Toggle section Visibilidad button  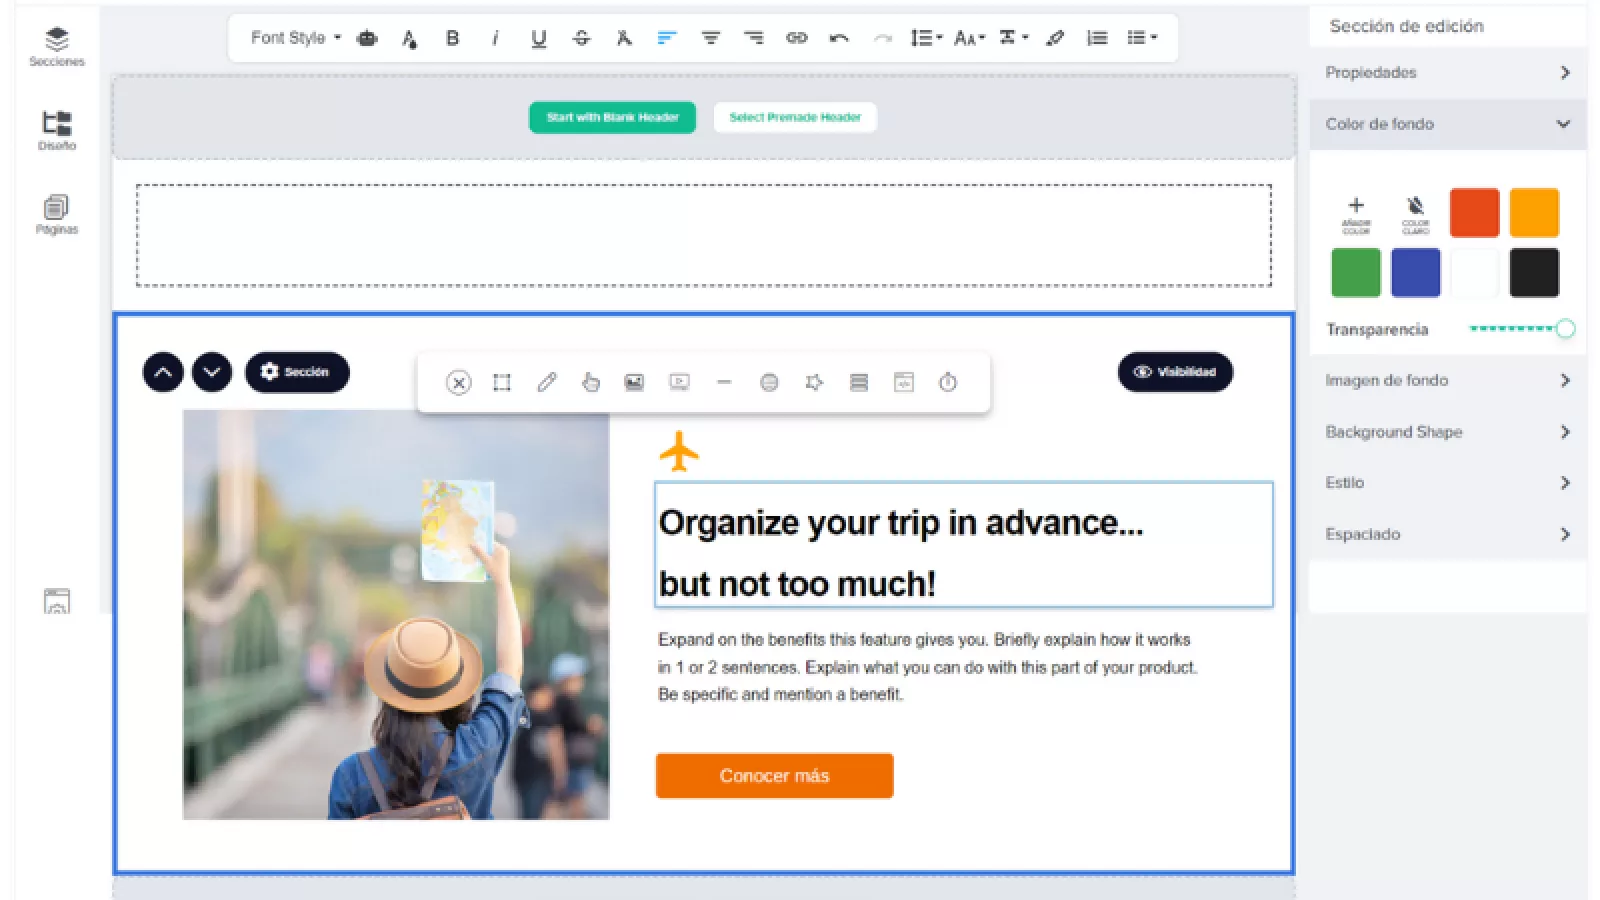[1175, 372]
